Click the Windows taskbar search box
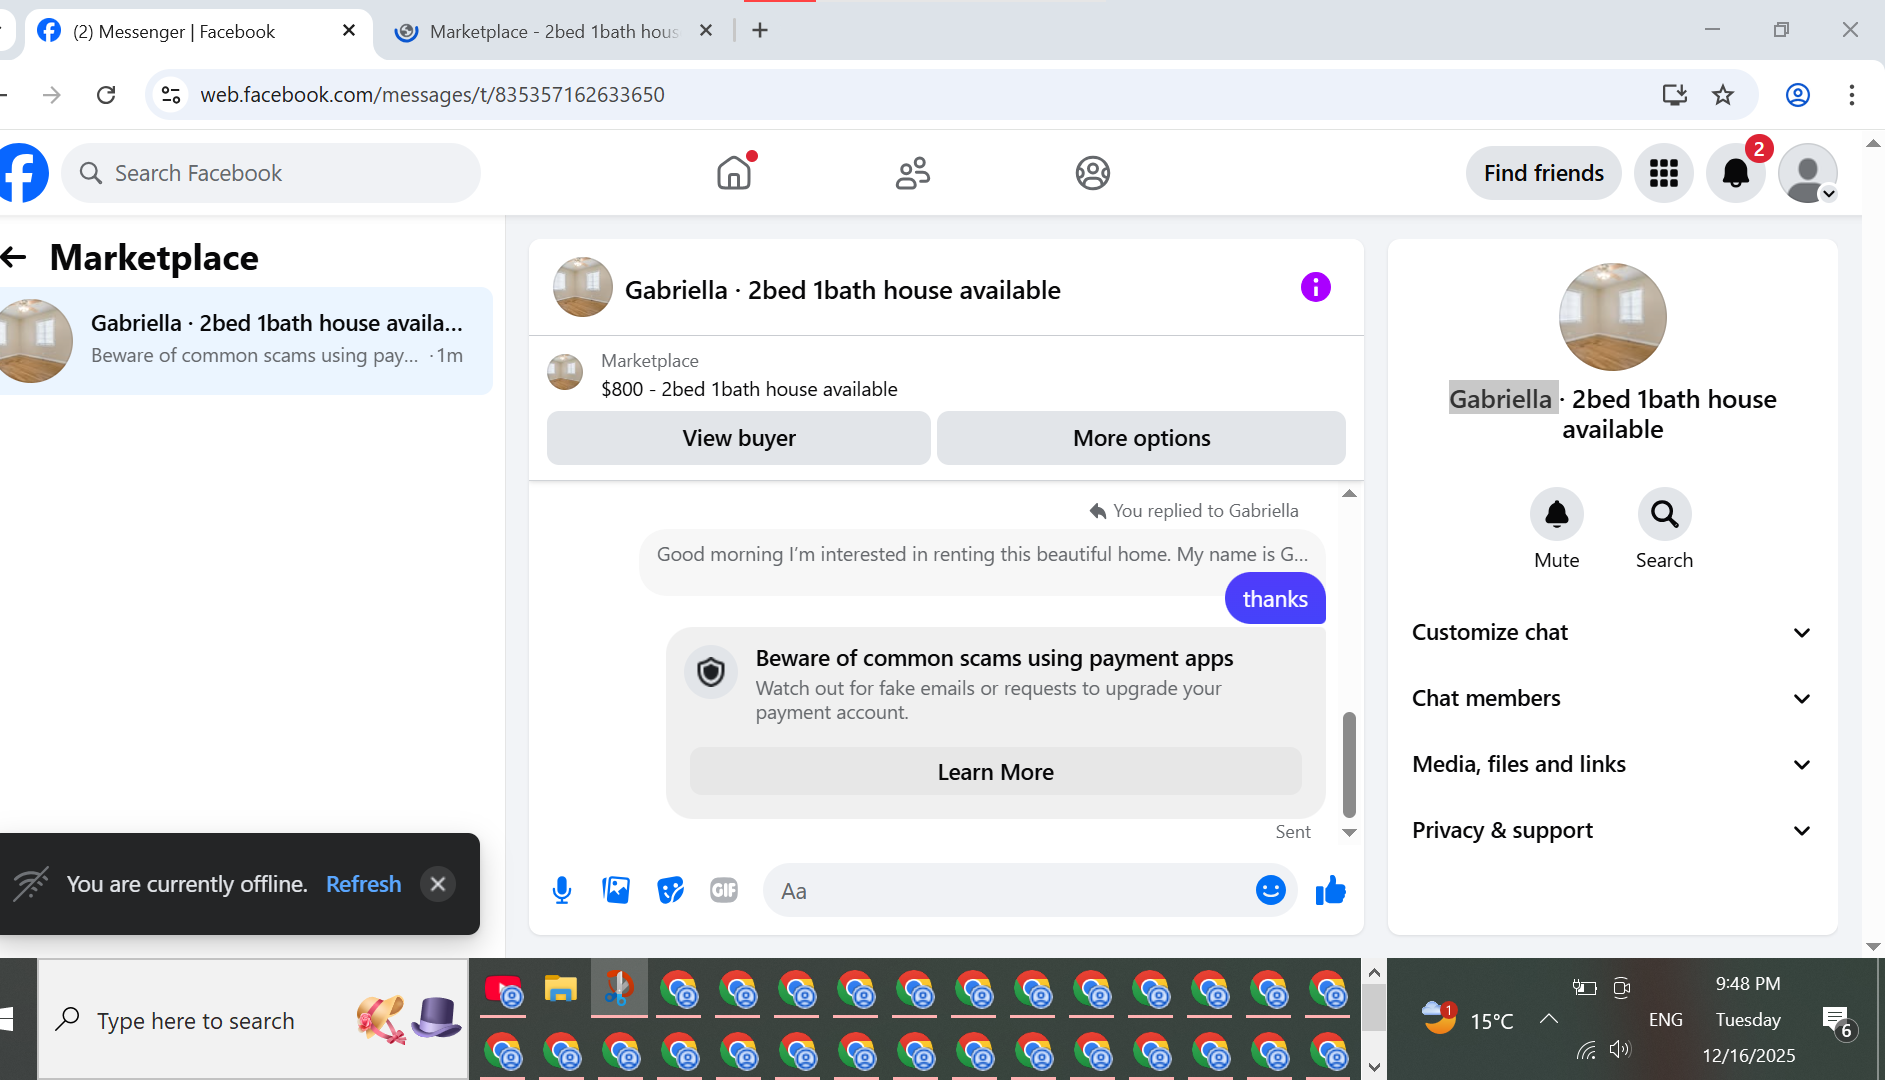This screenshot has height=1080, width=1885. tap(252, 1020)
